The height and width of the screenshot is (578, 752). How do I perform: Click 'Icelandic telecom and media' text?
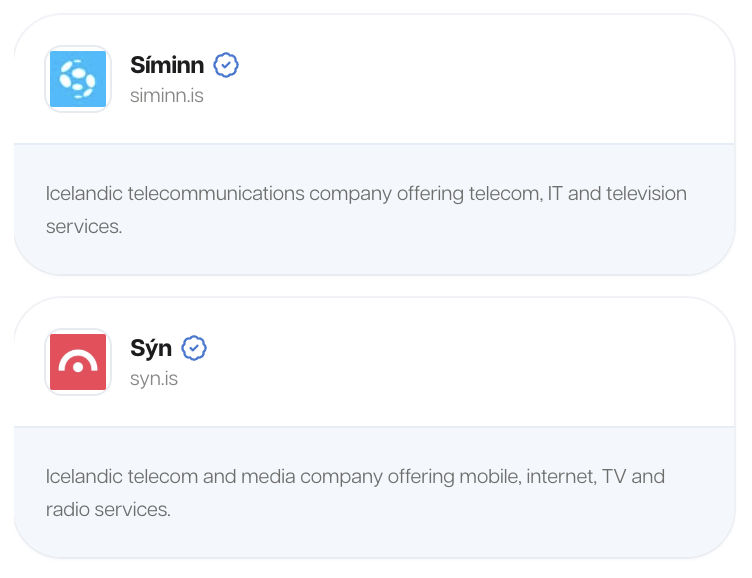[170, 477]
